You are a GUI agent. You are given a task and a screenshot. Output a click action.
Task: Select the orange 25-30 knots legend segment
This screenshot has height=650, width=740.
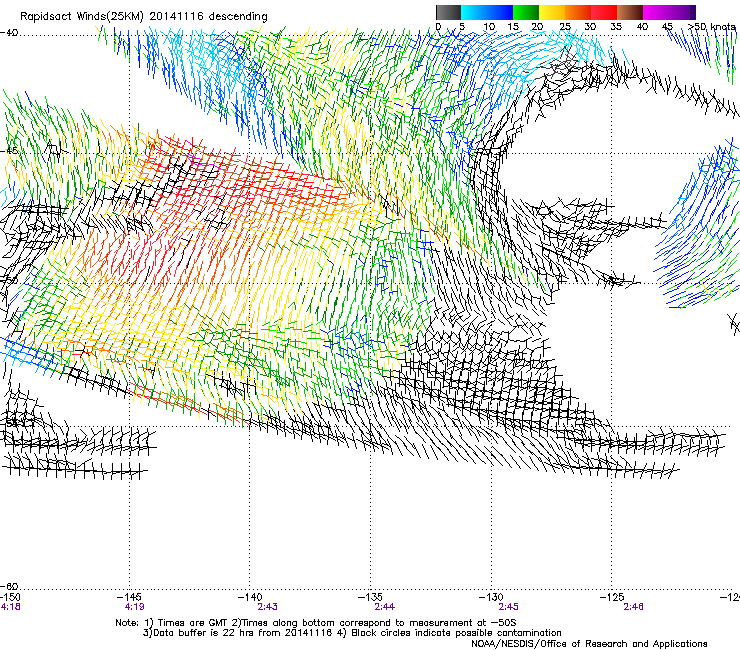[578, 12]
